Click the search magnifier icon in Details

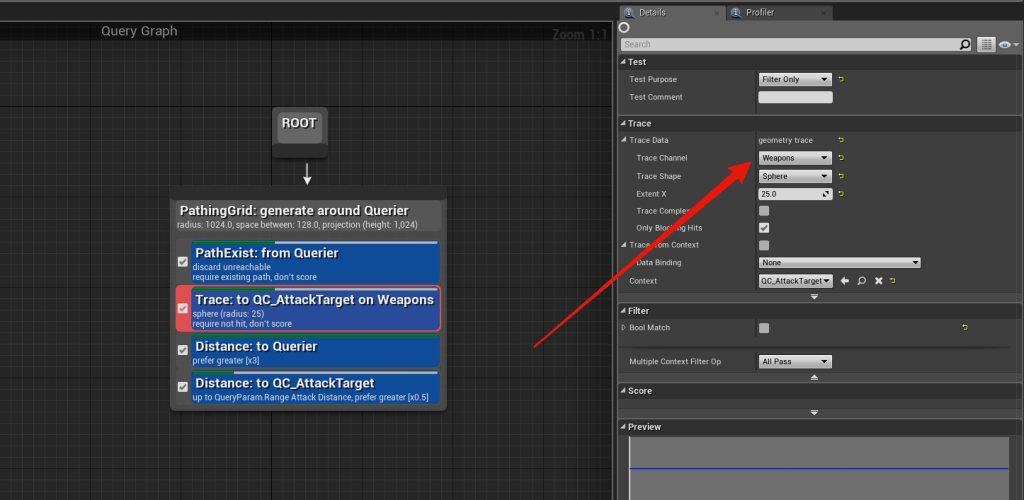pos(965,44)
